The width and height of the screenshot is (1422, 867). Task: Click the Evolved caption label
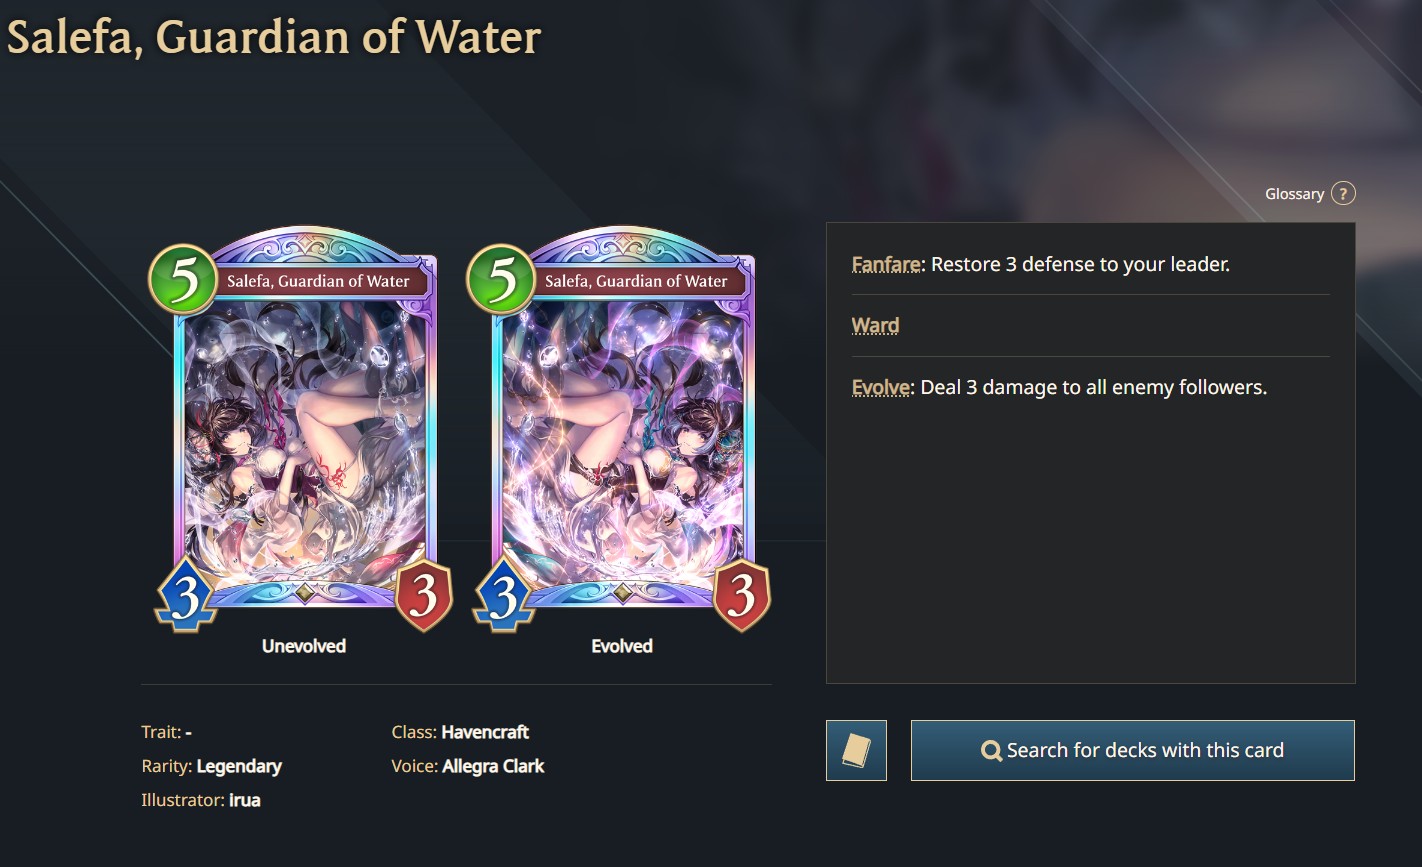[x=622, y=646]
